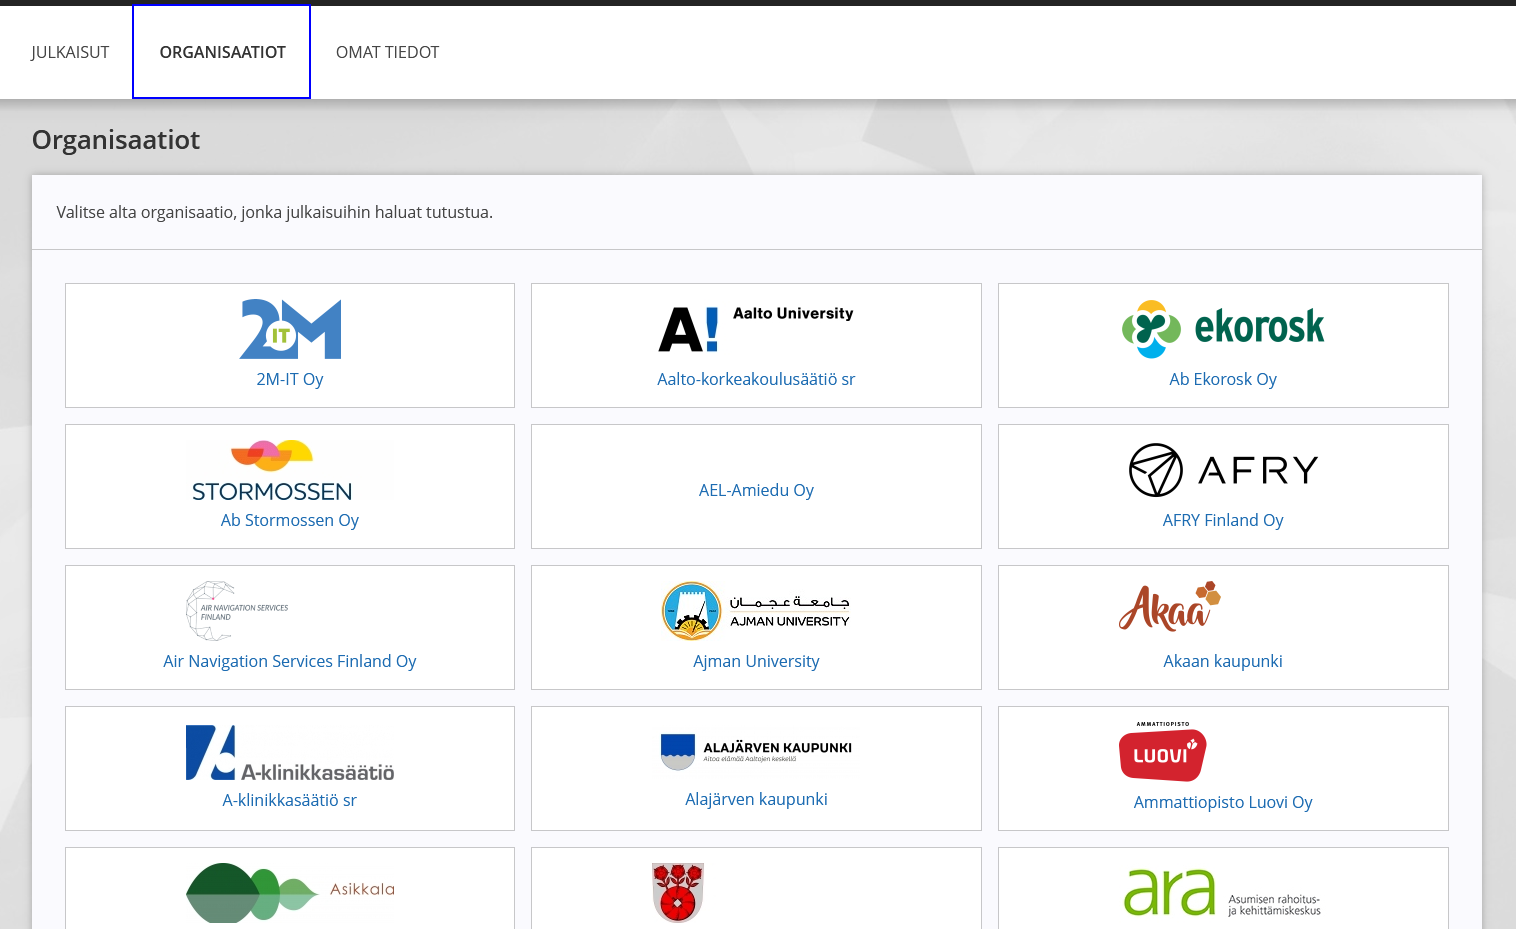1516x929 pixels.
Task: Click the Aalto University logo
Action: pyautogui.click(x=756, y=329)
